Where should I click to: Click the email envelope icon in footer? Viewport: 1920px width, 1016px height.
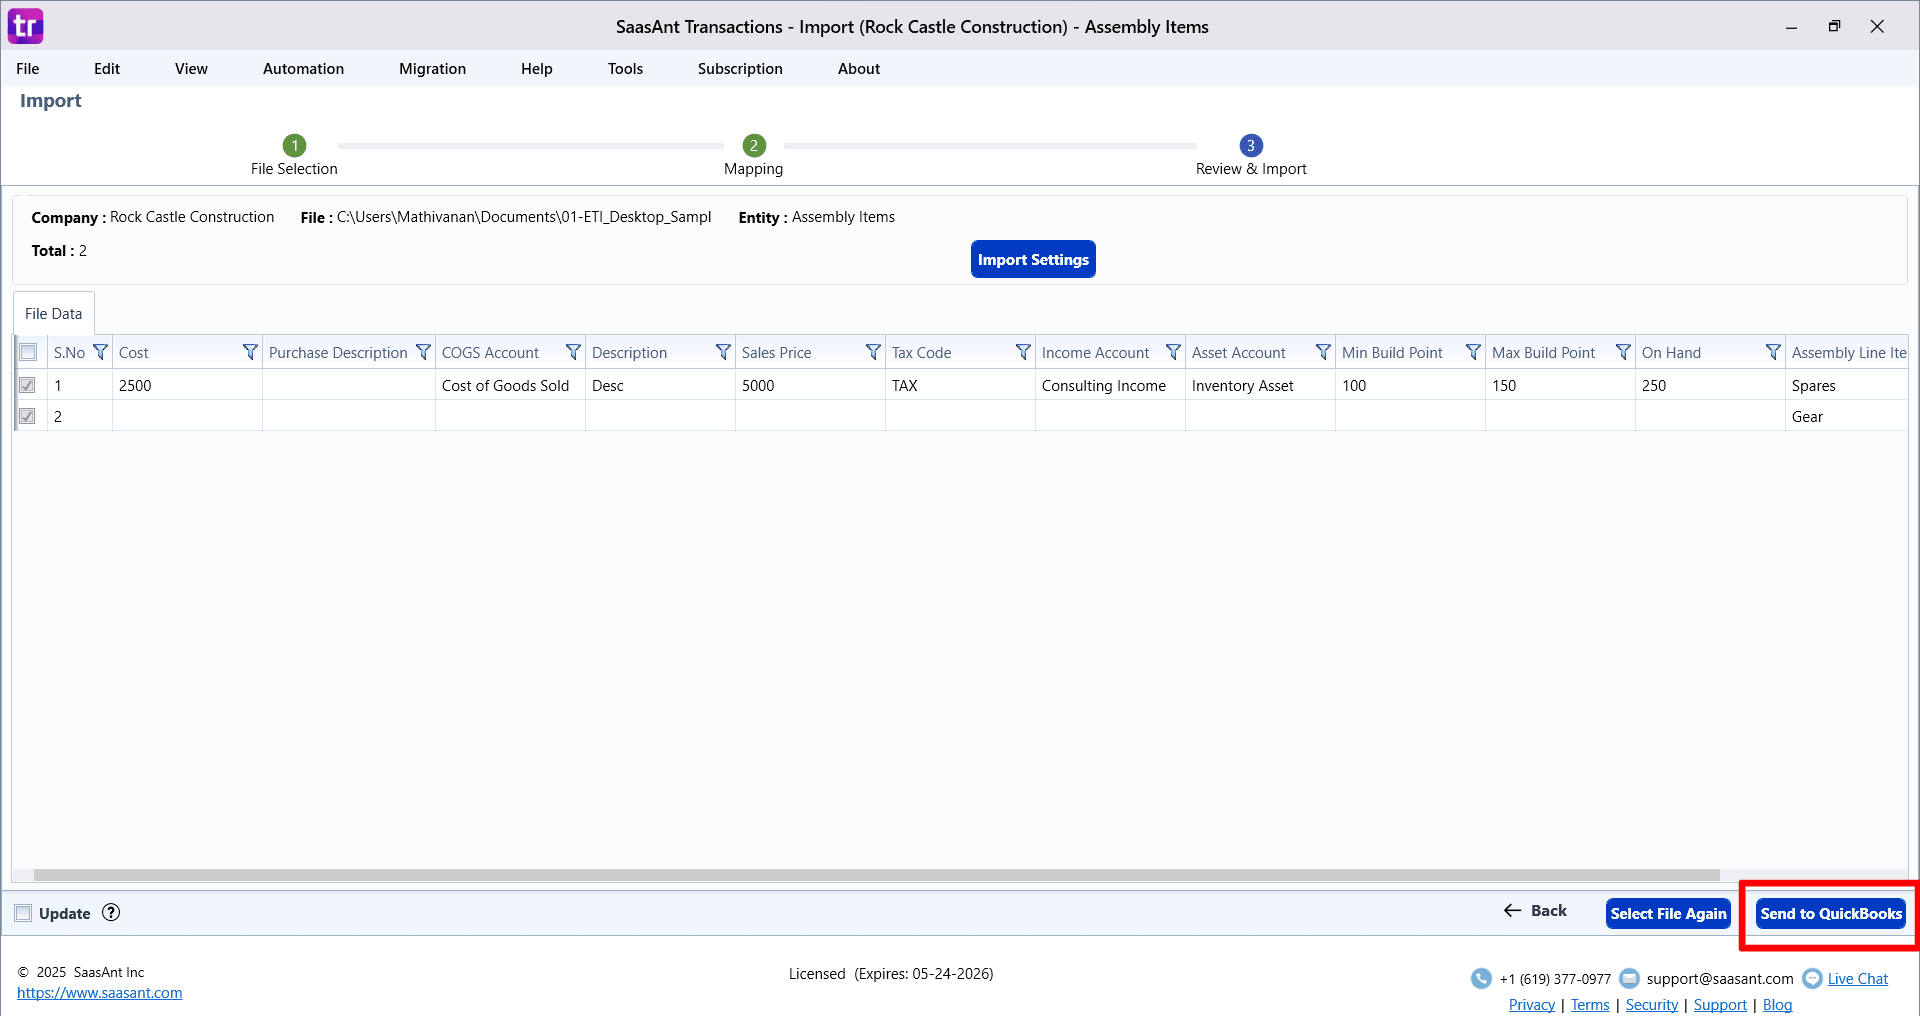tap(1629, 978)
